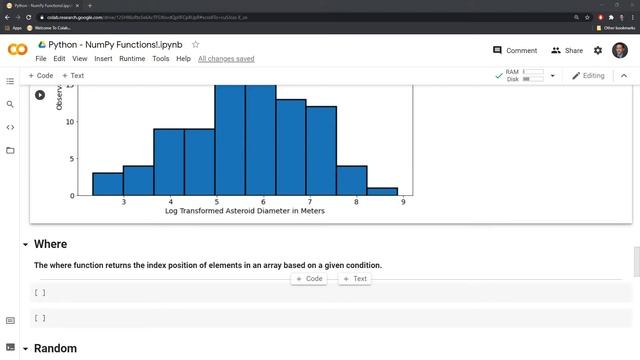This screenshot has height=360, width=640.
Task: Click the Comment icon button
Action: (515, 50)
